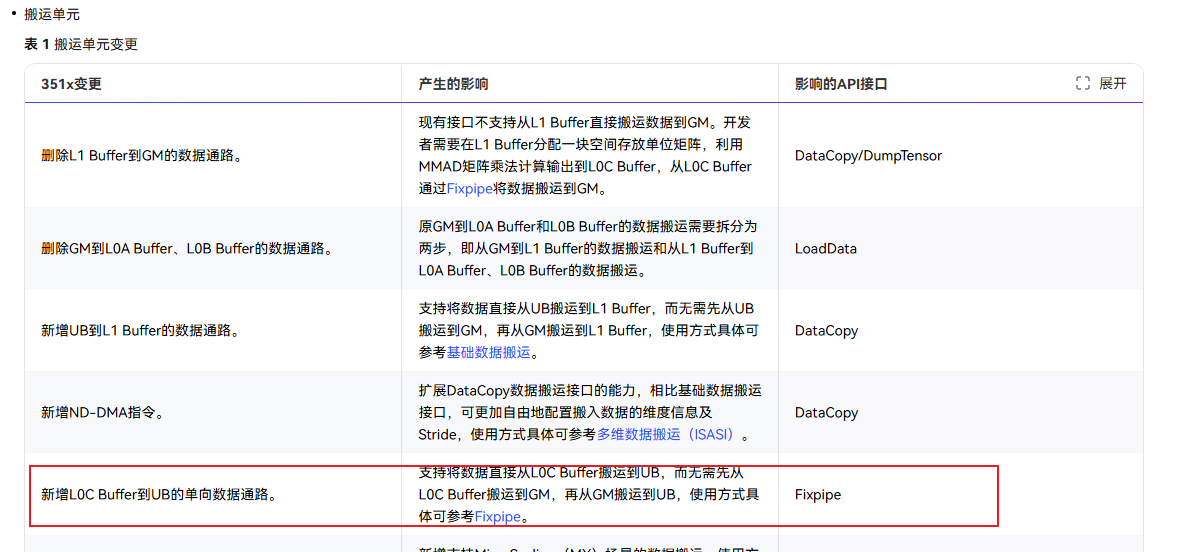This screenshot has width=1187, height=552.
Task: Click the 新增ND-DMA指令 cell
Action: (x=213, y=412)
